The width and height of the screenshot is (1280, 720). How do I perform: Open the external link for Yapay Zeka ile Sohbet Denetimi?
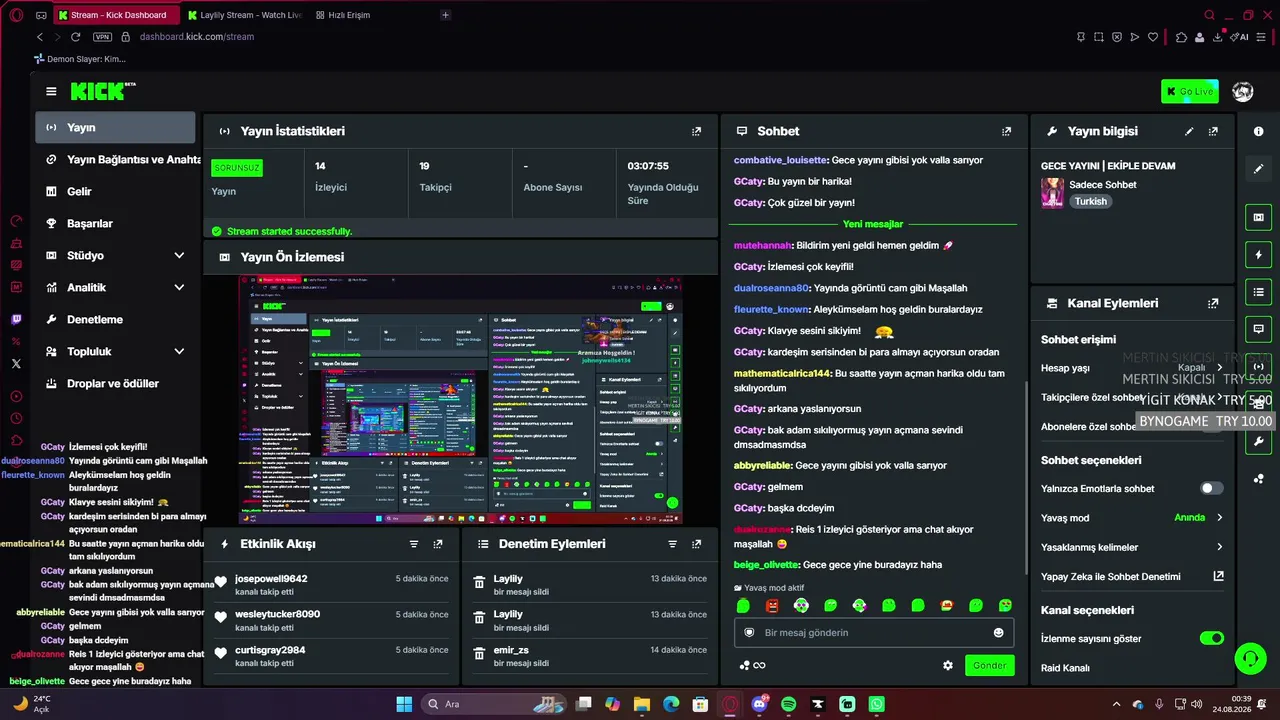1218,576
